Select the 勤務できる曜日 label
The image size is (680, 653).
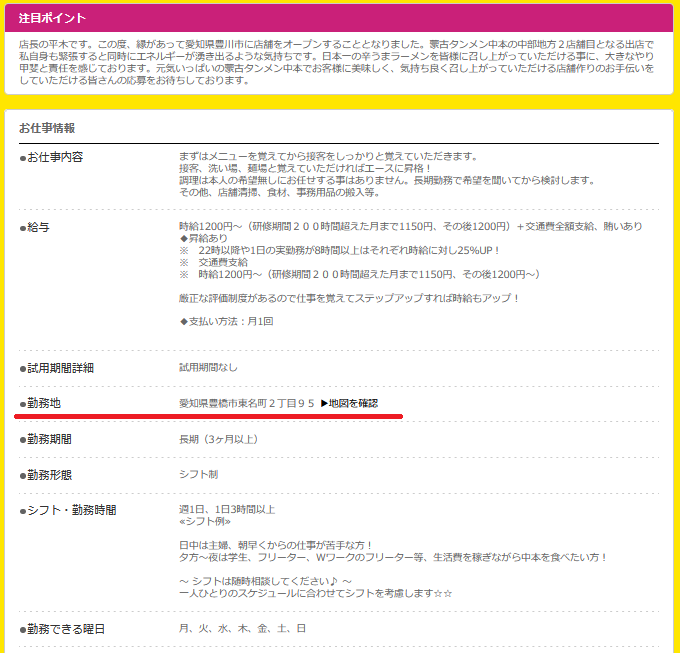tap(66, 629)
